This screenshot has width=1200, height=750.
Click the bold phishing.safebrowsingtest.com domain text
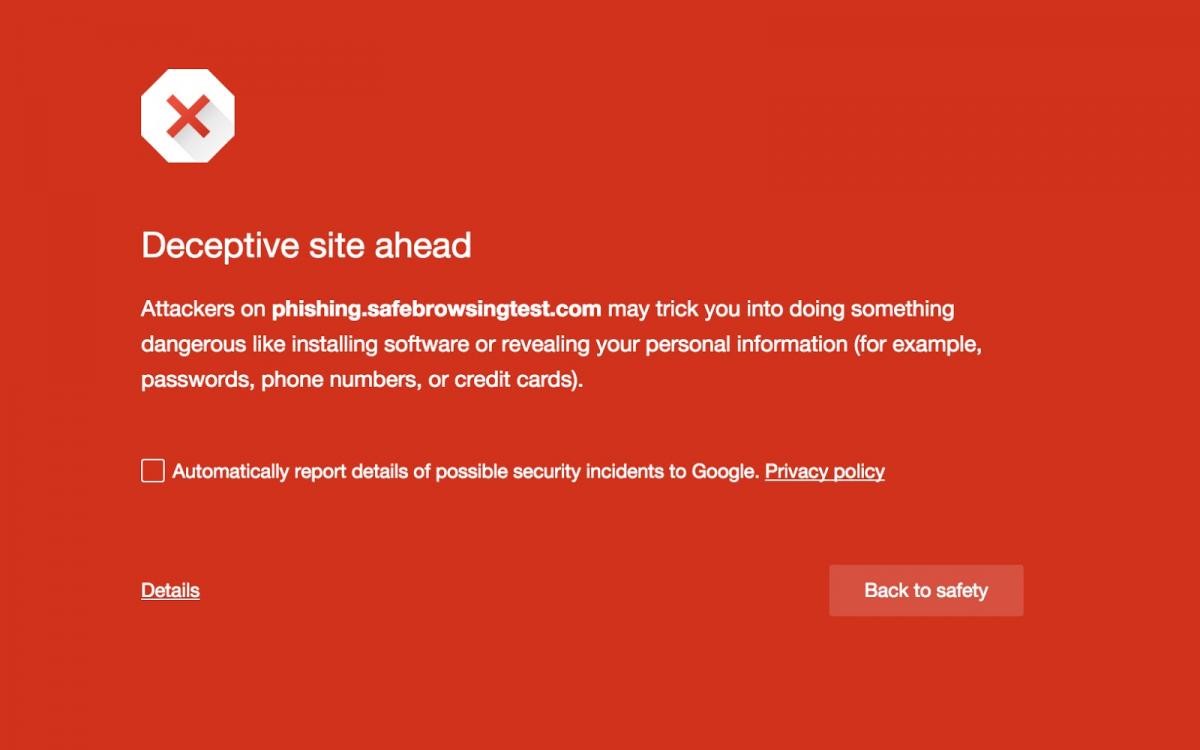pos(436,309)
